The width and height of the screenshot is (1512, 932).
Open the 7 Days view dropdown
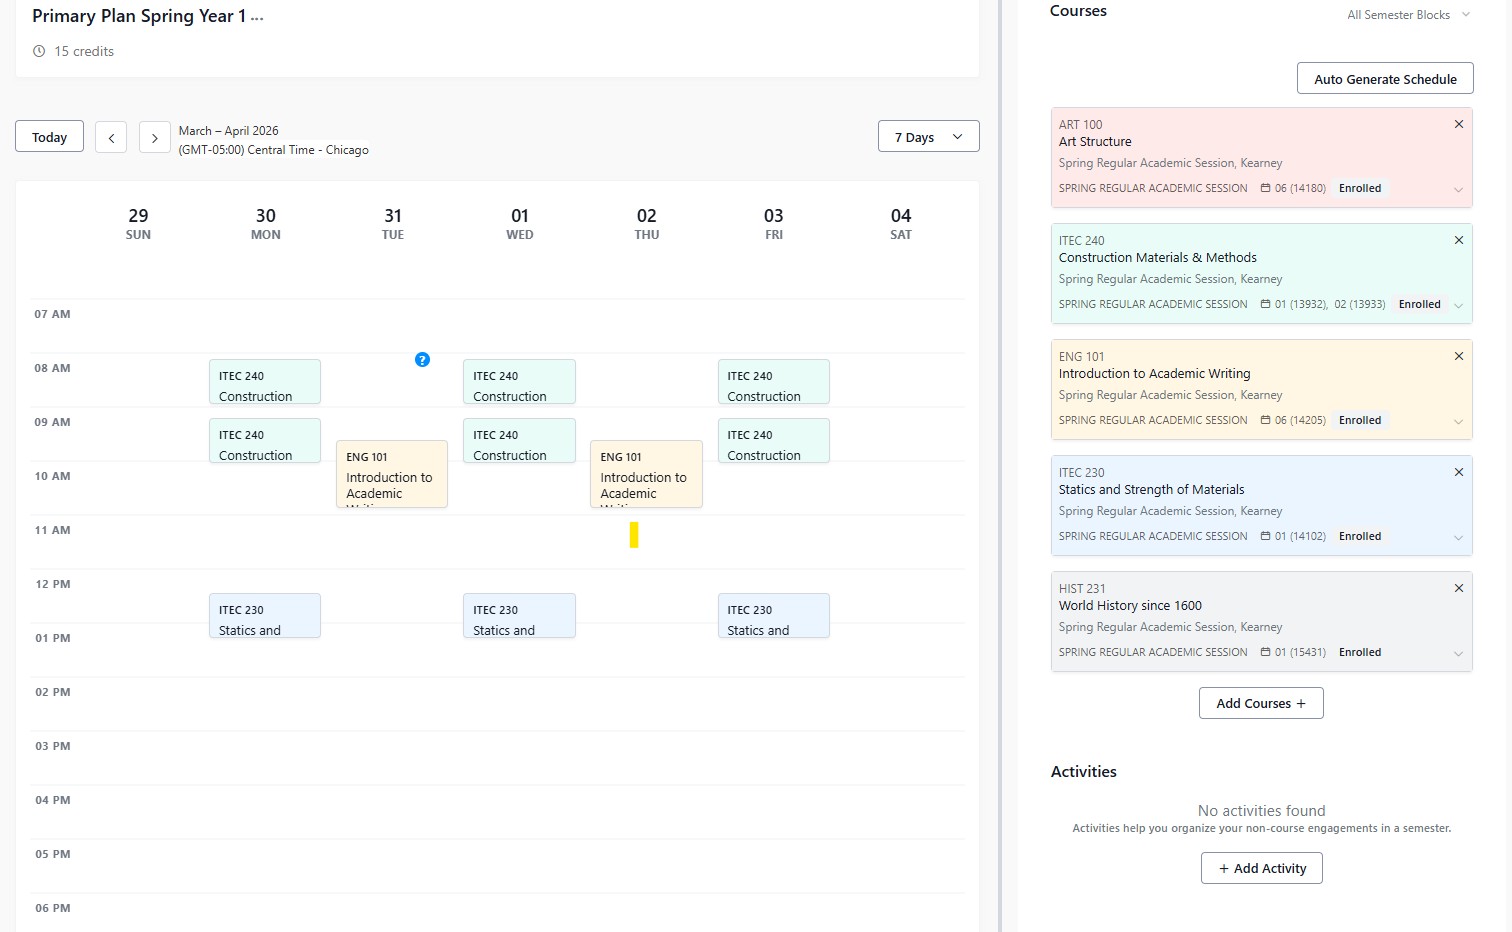(928, 136)
